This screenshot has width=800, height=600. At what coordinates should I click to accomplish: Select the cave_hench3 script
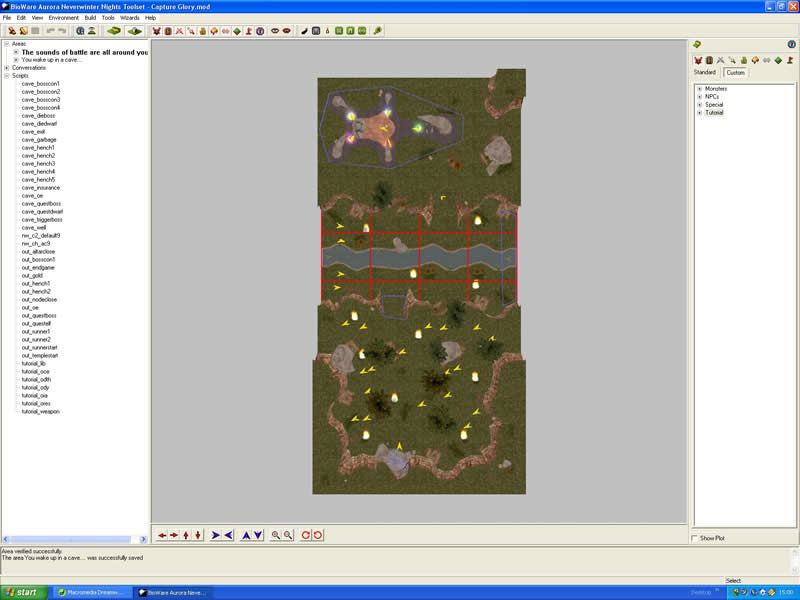(x=38, y=164)
